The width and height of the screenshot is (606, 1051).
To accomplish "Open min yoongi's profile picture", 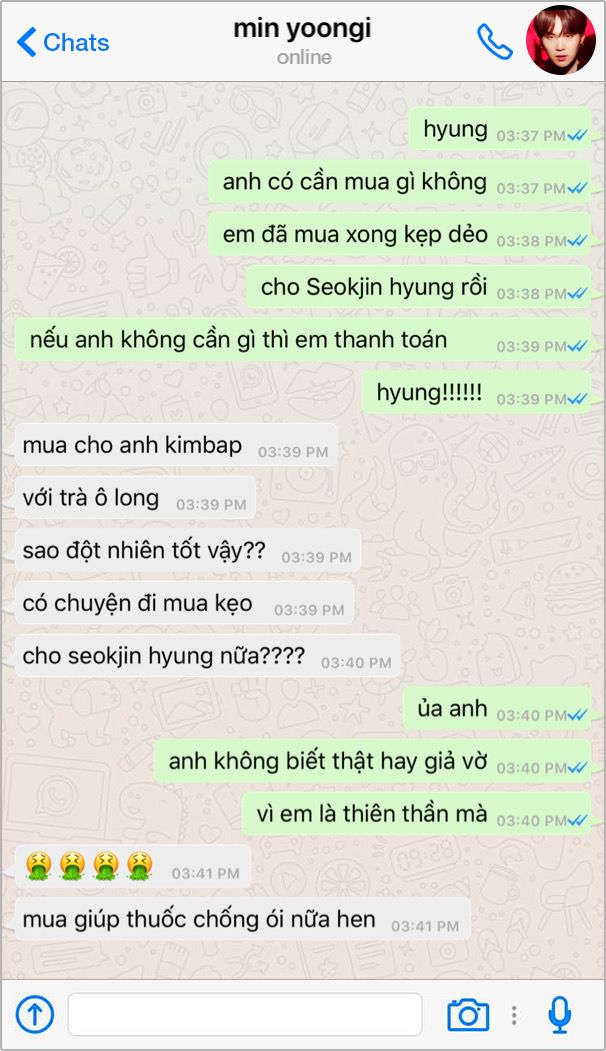I will click(x=560, y=40).
